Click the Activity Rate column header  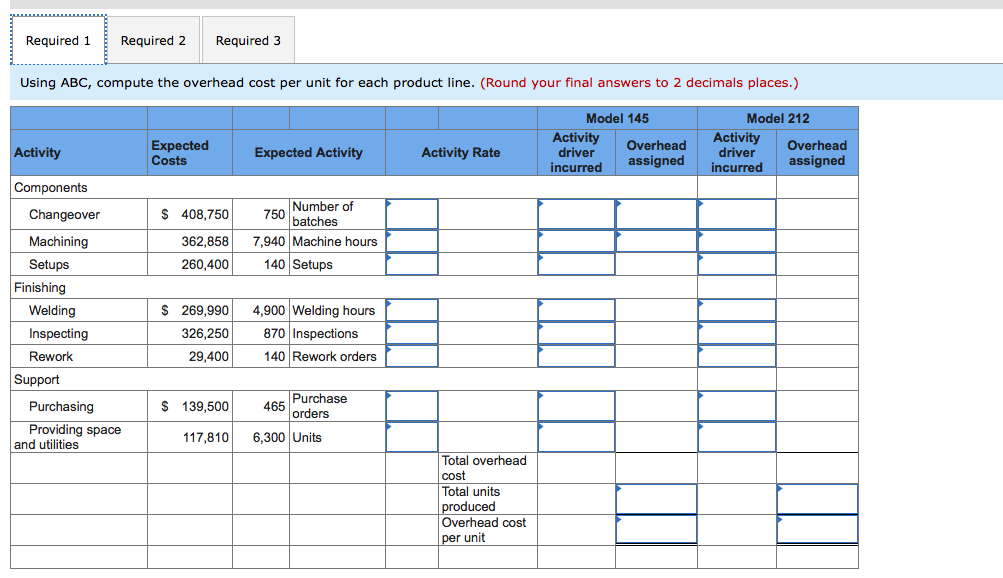point(461,152)
